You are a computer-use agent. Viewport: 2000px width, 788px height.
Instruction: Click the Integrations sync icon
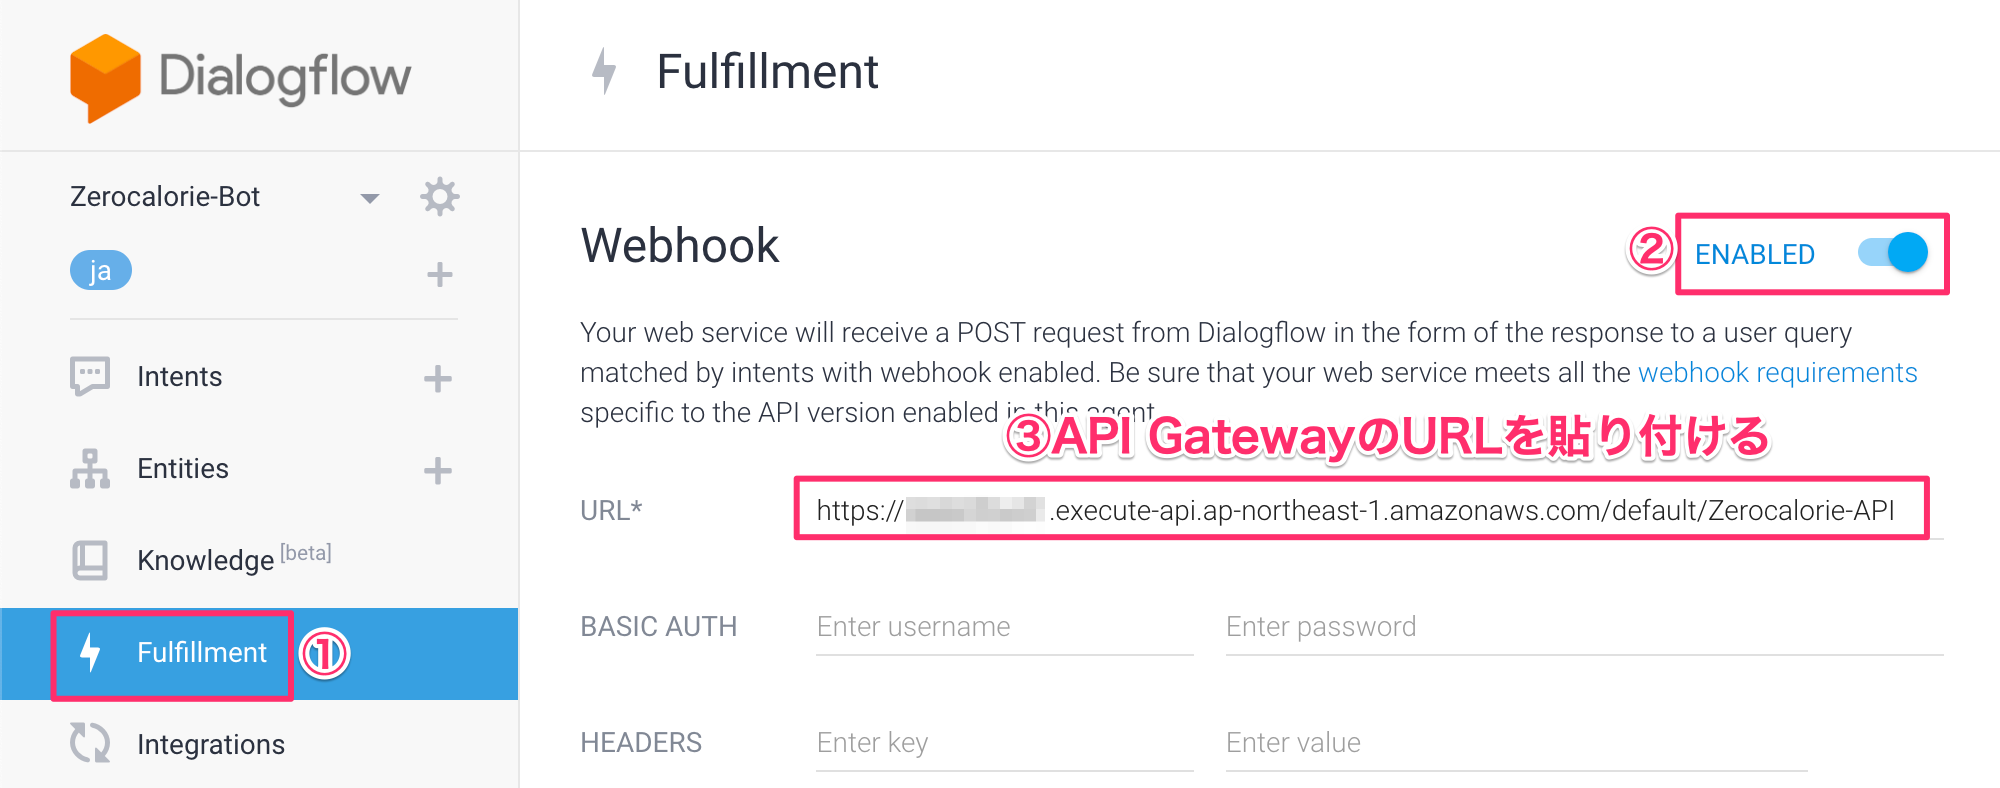pos(90,743)
